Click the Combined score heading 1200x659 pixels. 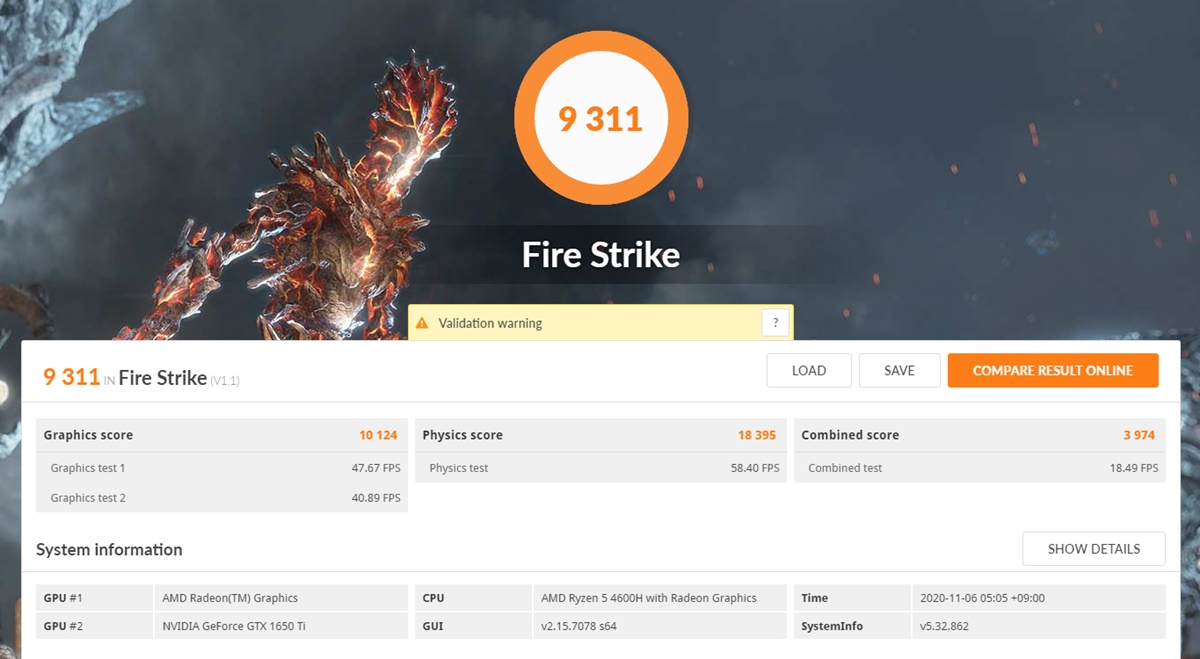(x=850, y=435)
